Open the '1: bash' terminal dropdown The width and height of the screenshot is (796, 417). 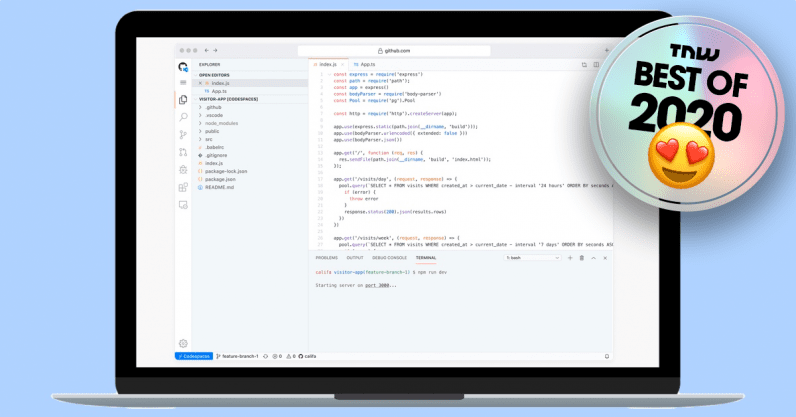(533, 258)
